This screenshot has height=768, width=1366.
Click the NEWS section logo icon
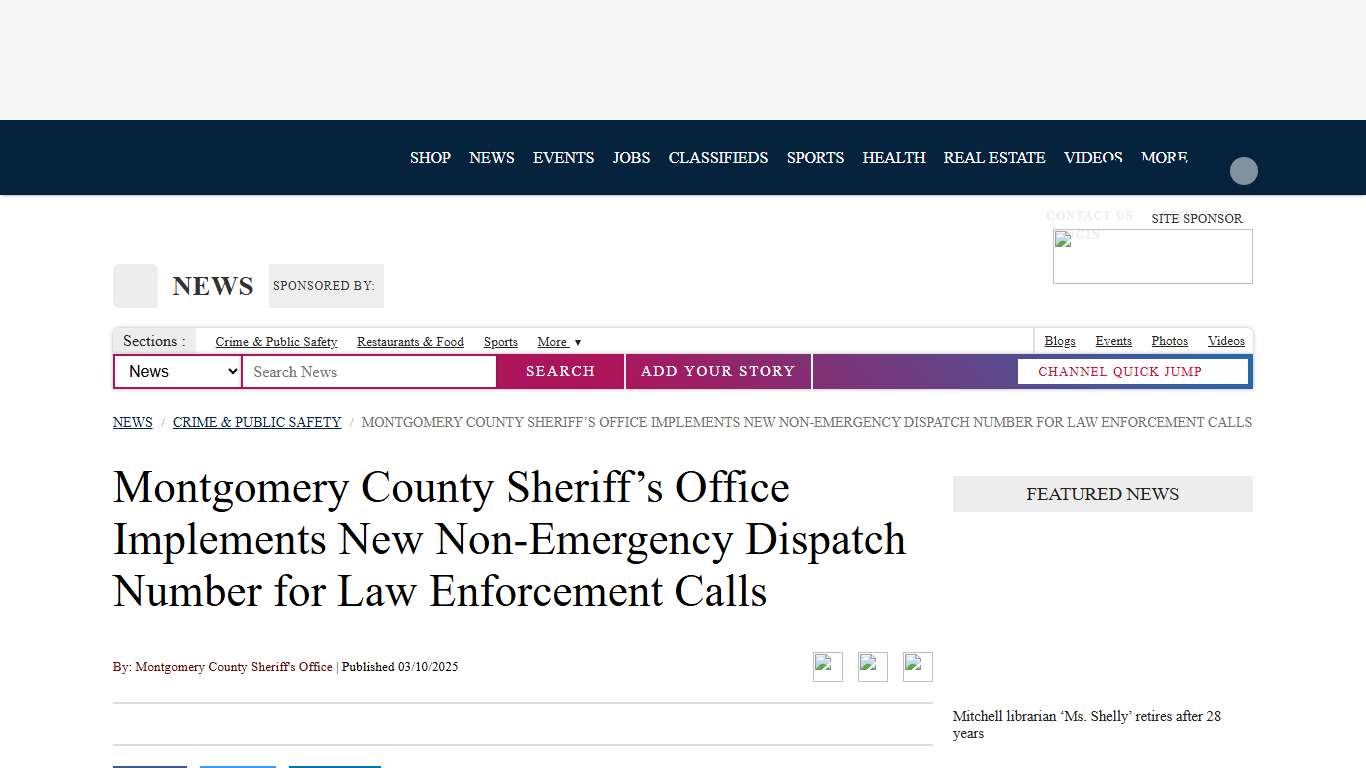[x=135, y=285]
